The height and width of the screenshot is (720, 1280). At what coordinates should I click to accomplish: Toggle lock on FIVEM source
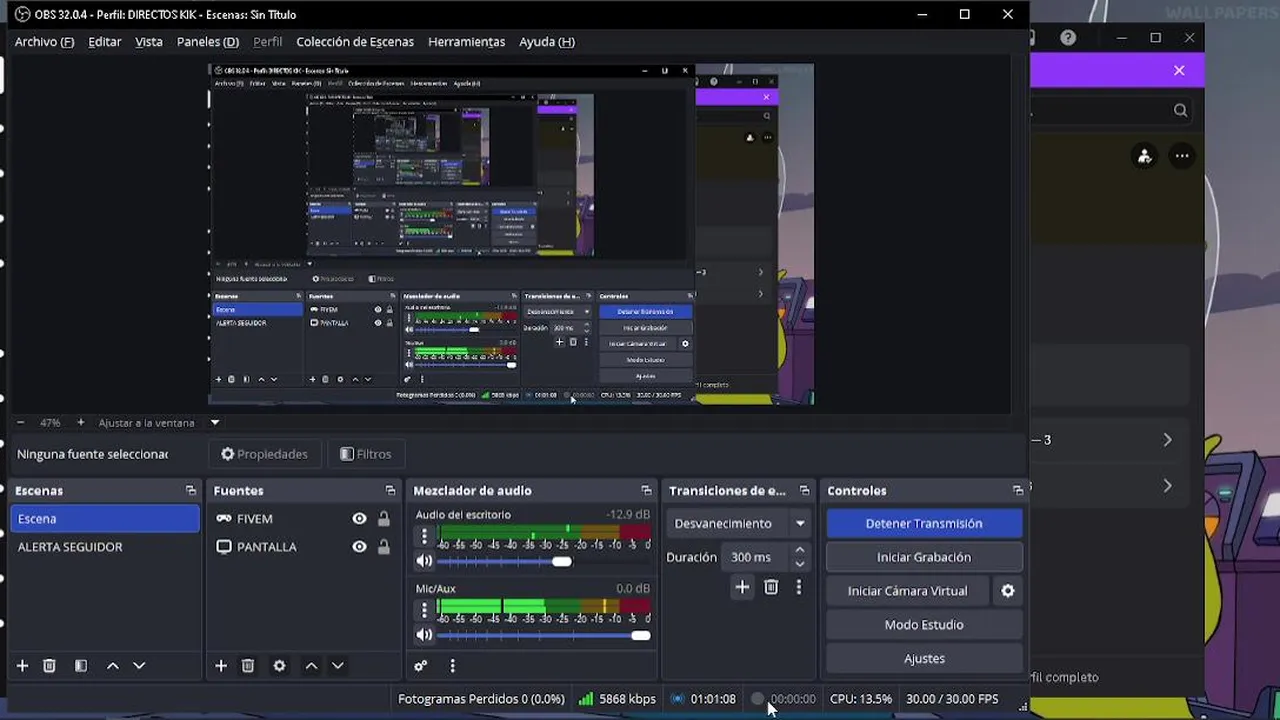tap(384, 519)
